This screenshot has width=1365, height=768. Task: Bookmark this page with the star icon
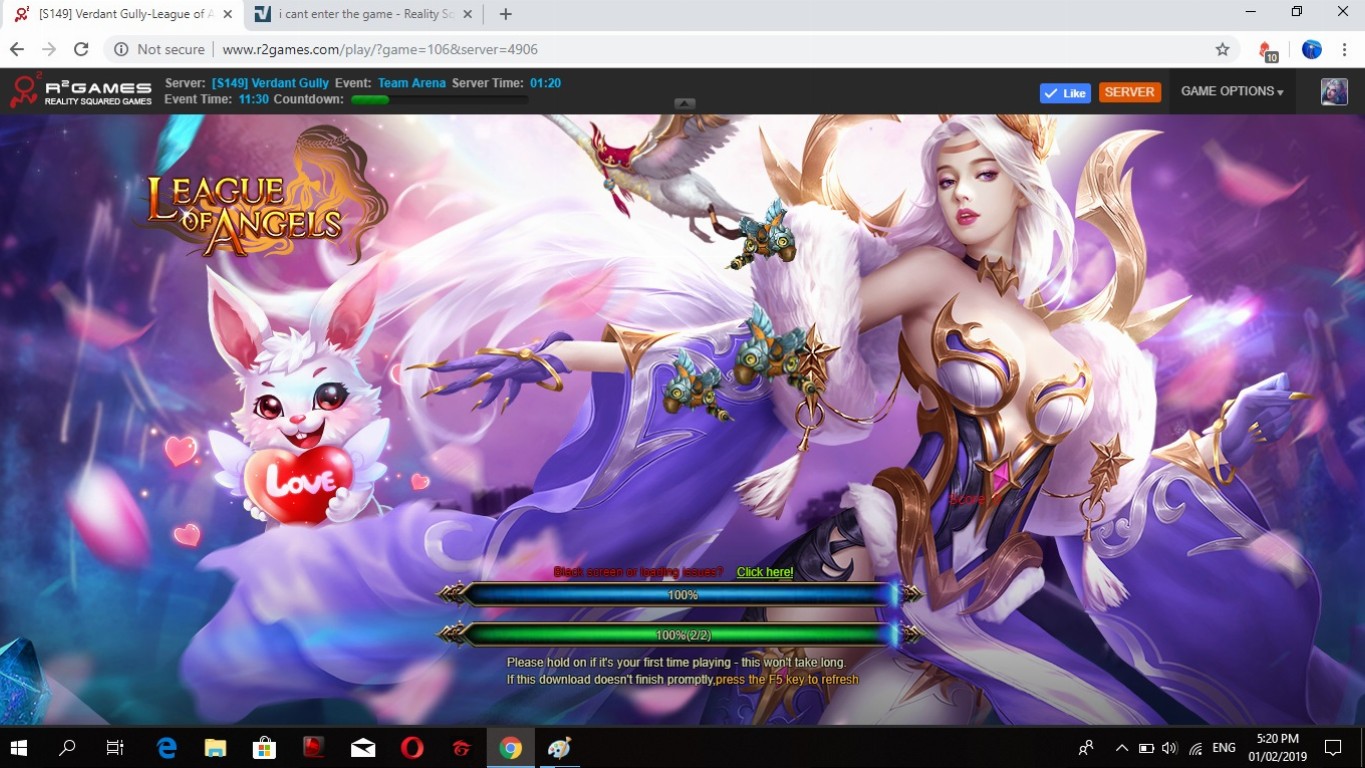[1222, 49]
